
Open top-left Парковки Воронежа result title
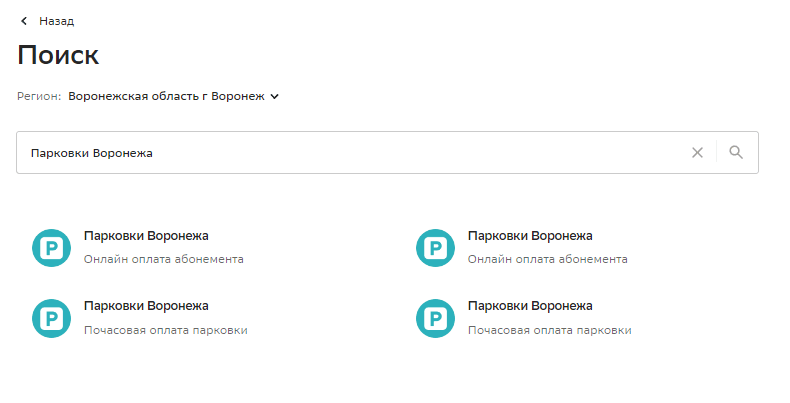pyautogui.click(x=146, y=236)
